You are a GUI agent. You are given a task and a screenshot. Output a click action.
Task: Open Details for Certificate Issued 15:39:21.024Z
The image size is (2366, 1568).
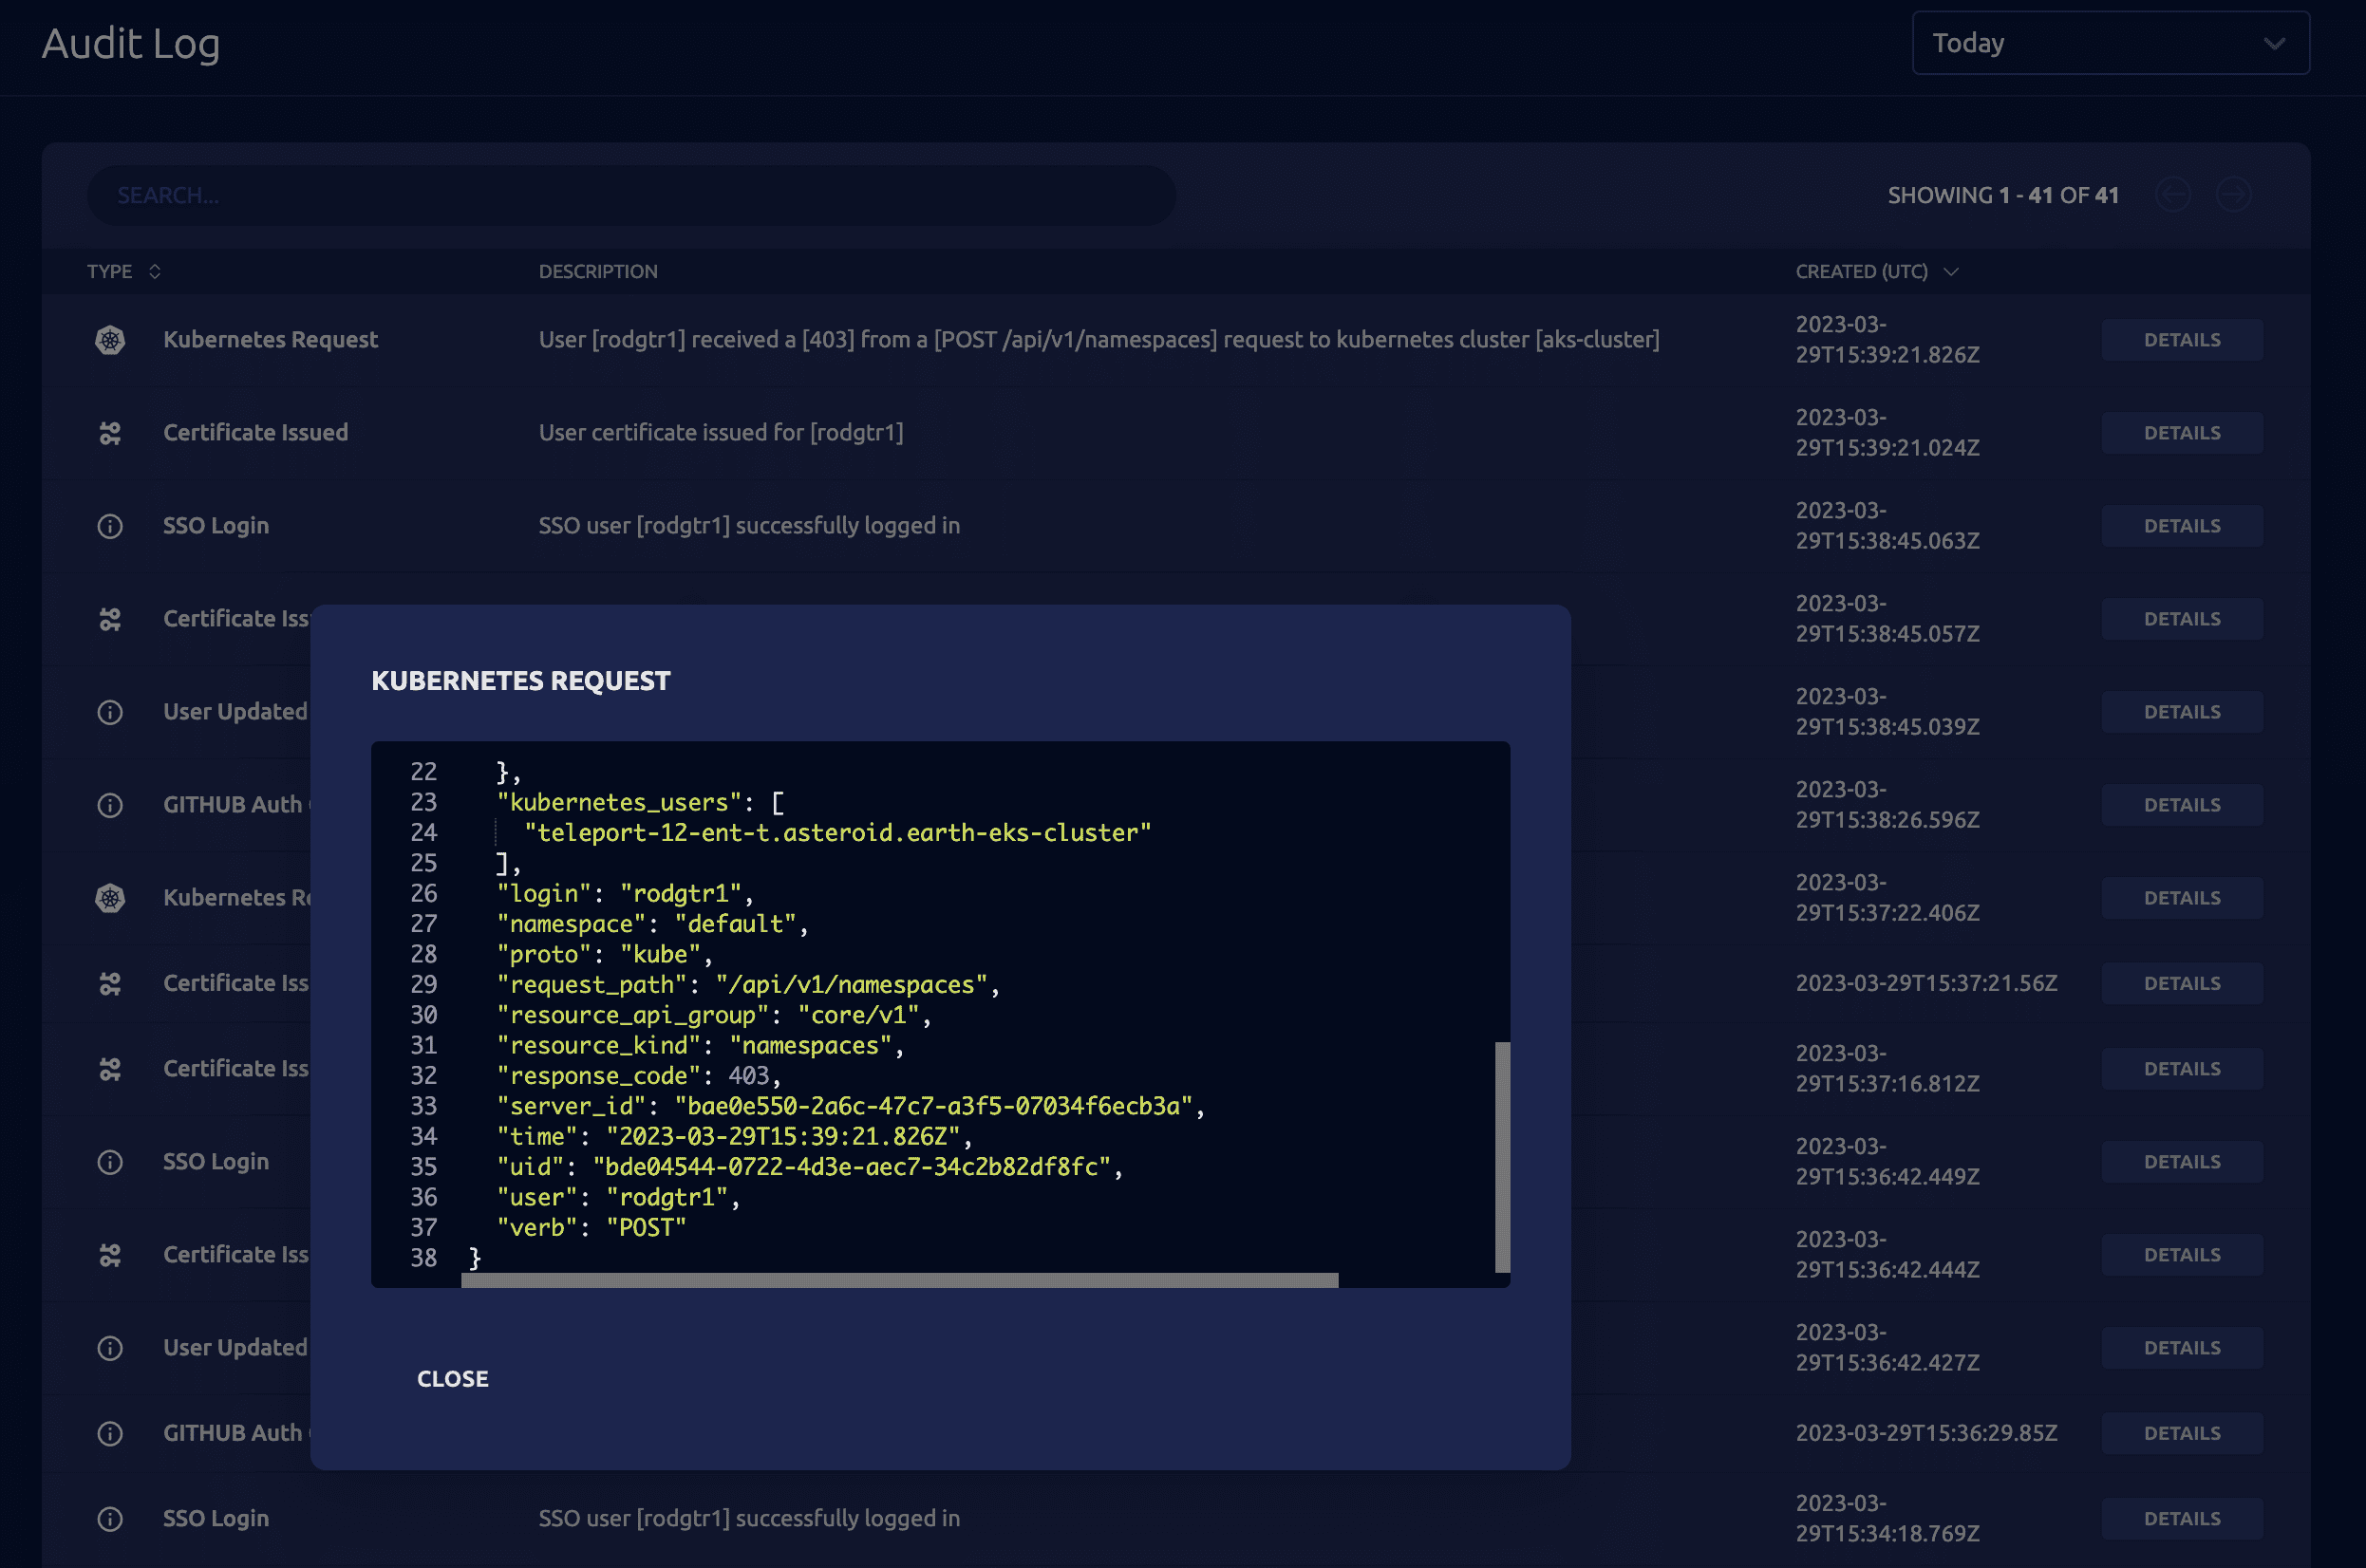point(2181,433)
